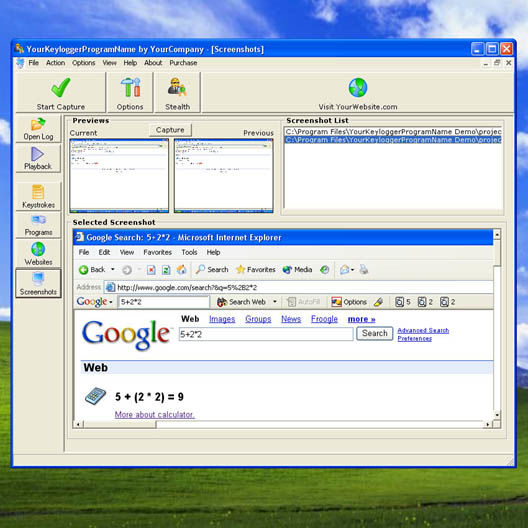Click the Capture button
This screenshot has height=528, width=528.
point(170,130)
